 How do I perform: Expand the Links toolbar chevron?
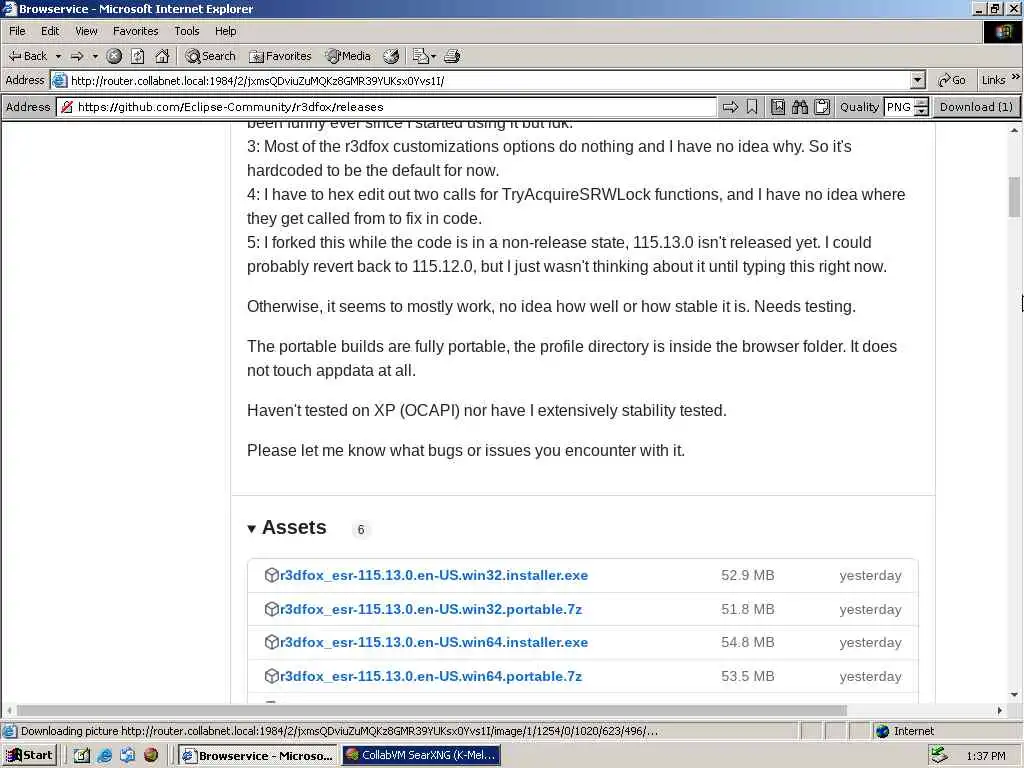pos(1016,78)
